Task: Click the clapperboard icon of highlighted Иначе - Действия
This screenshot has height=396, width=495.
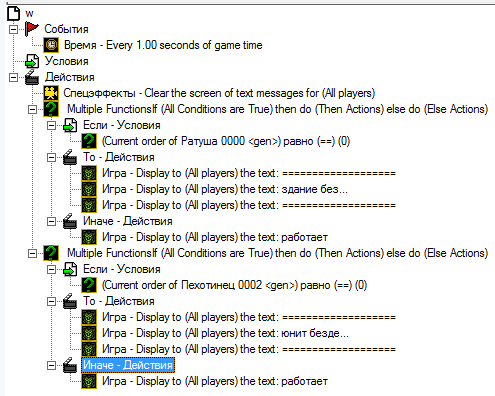Action: [70, 365]
